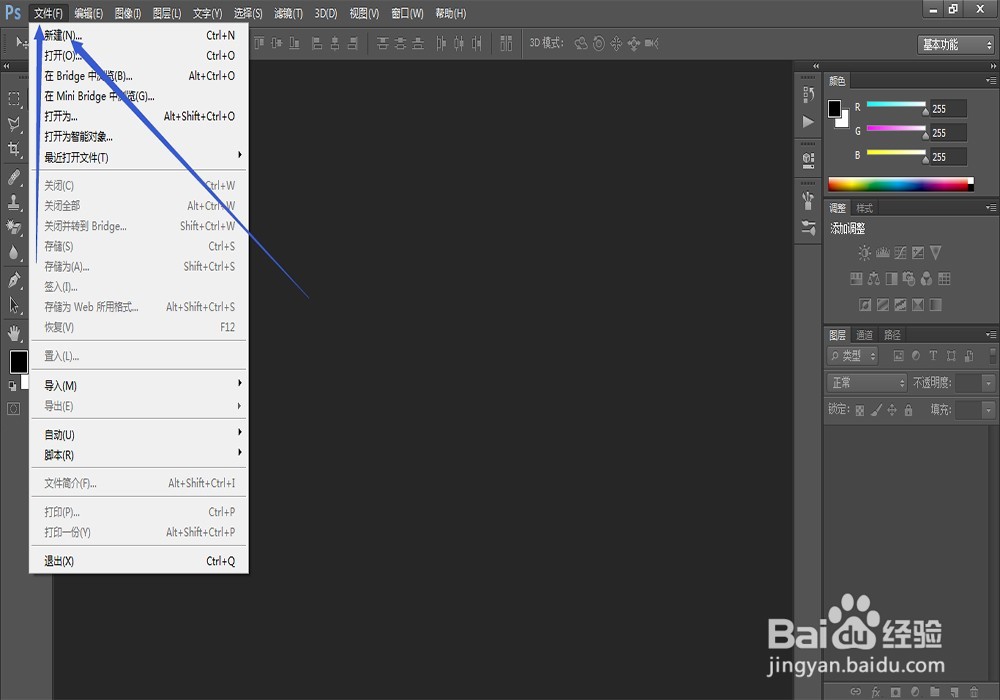
Task: Open the History panel icon
Action: pos(808,94)
